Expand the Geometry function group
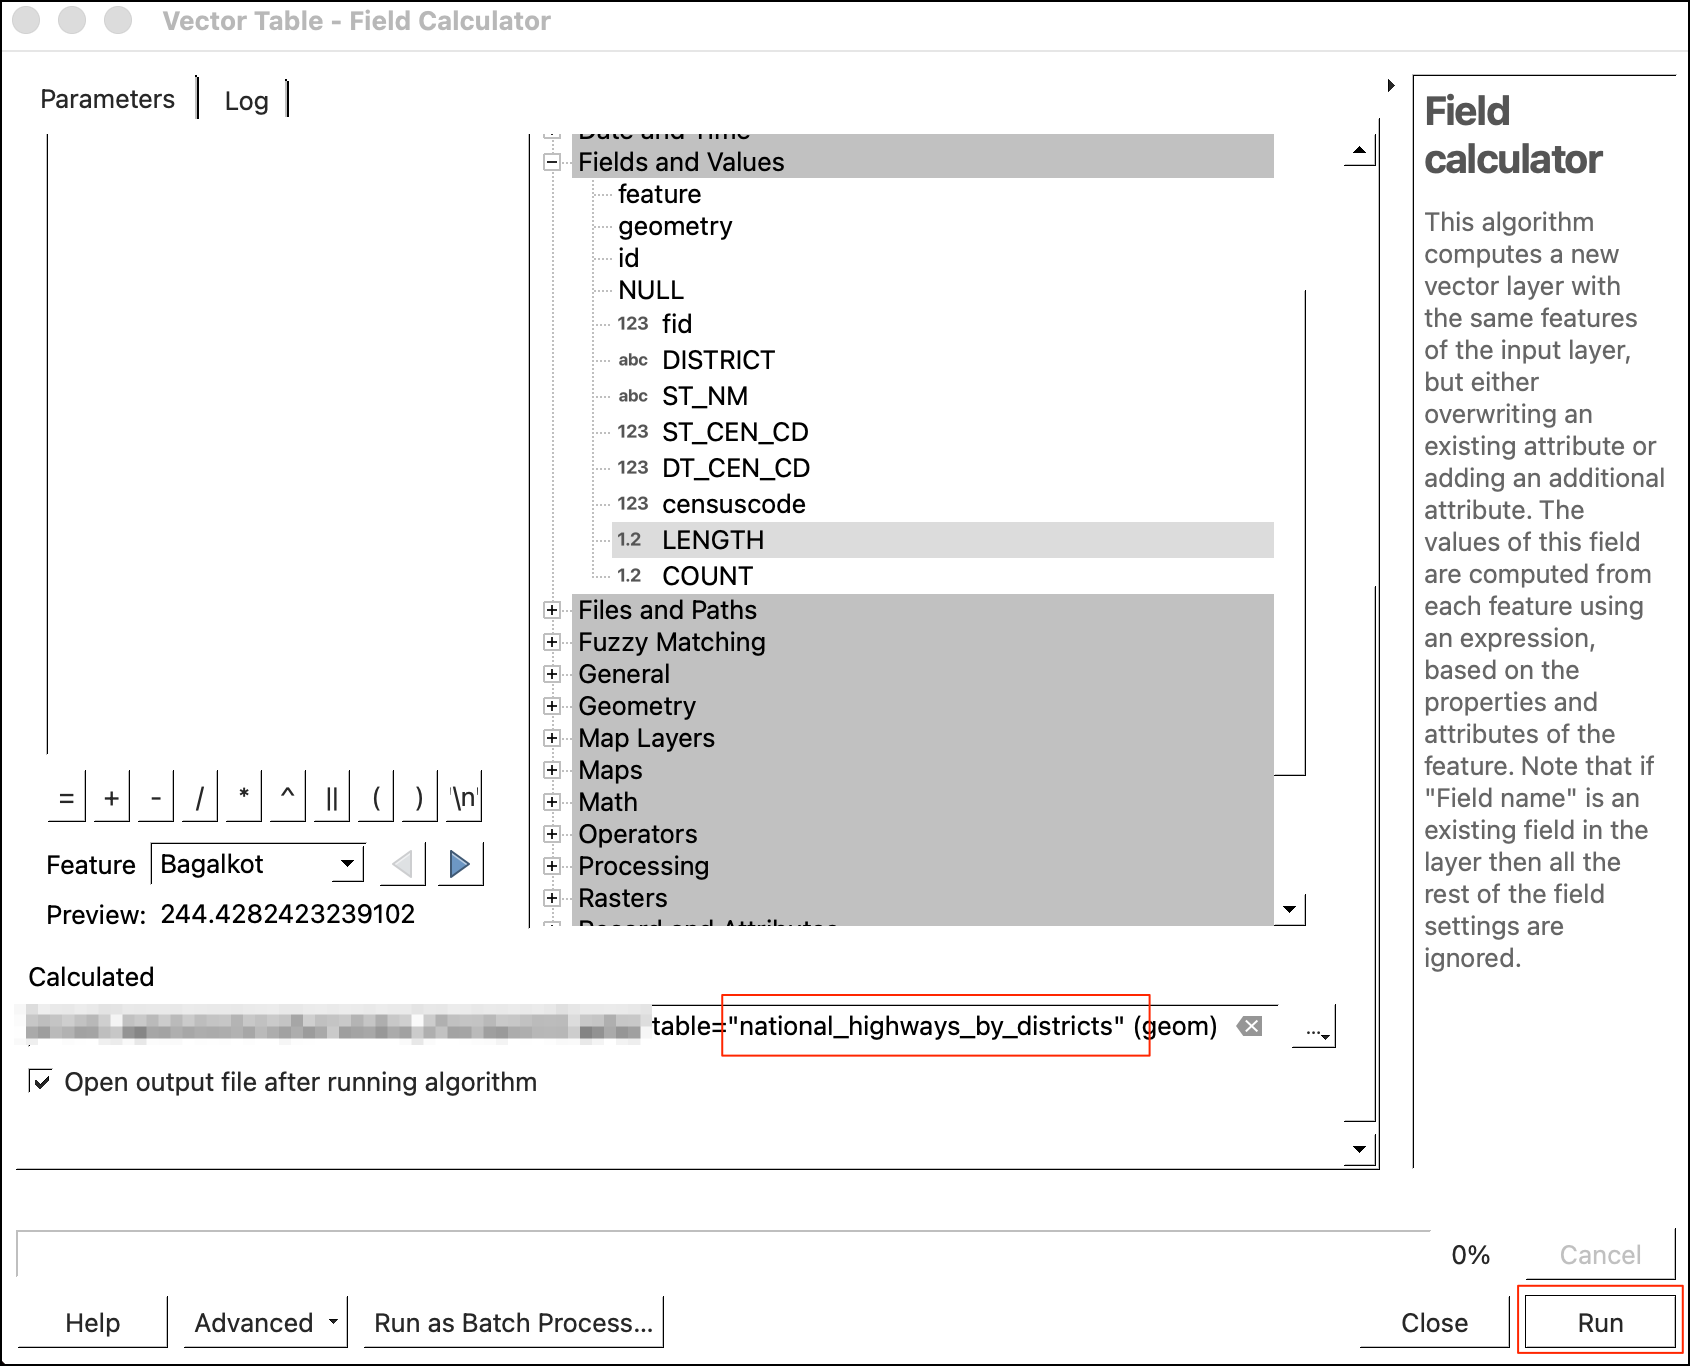The image size is (1690, 1366). [552, 706]
